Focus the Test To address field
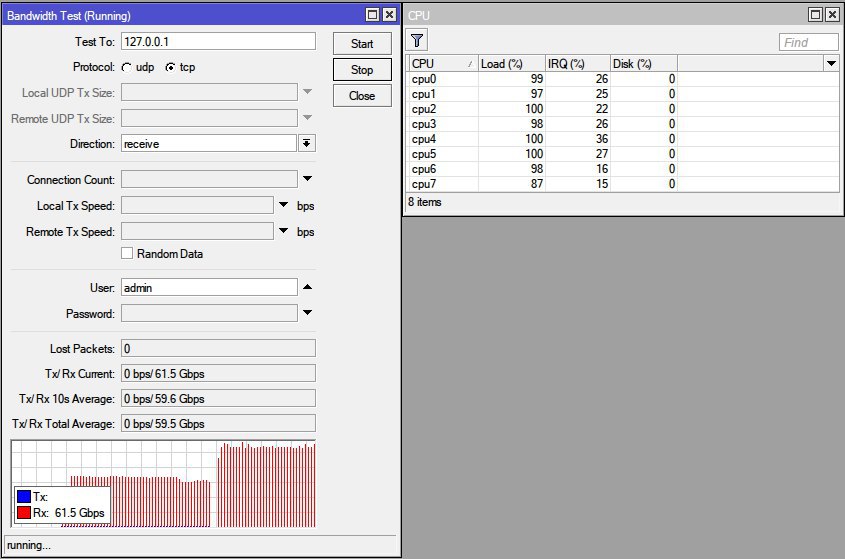Viewport: 845px width, 559px height. (x=218, y=42)
